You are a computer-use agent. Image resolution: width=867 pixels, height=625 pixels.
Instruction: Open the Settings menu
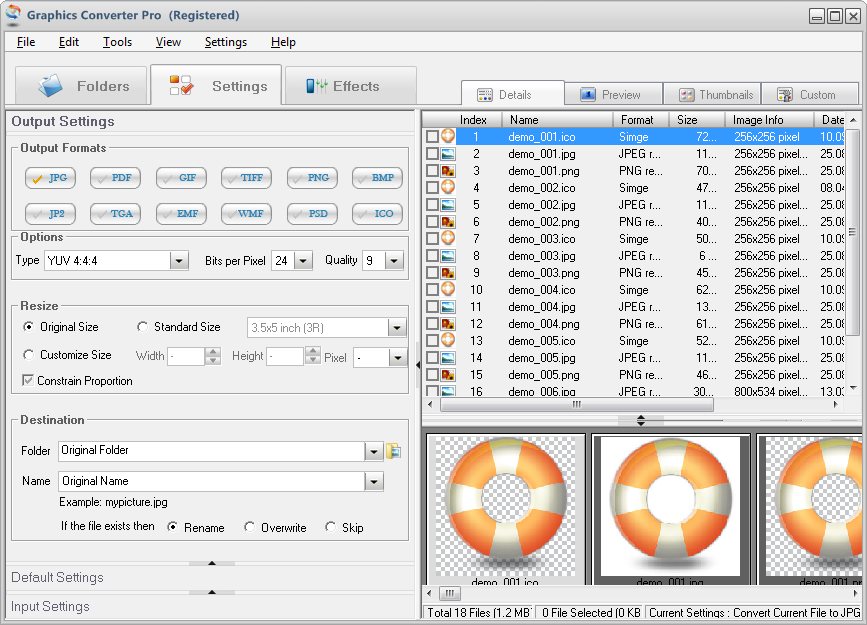coord(226,42)
